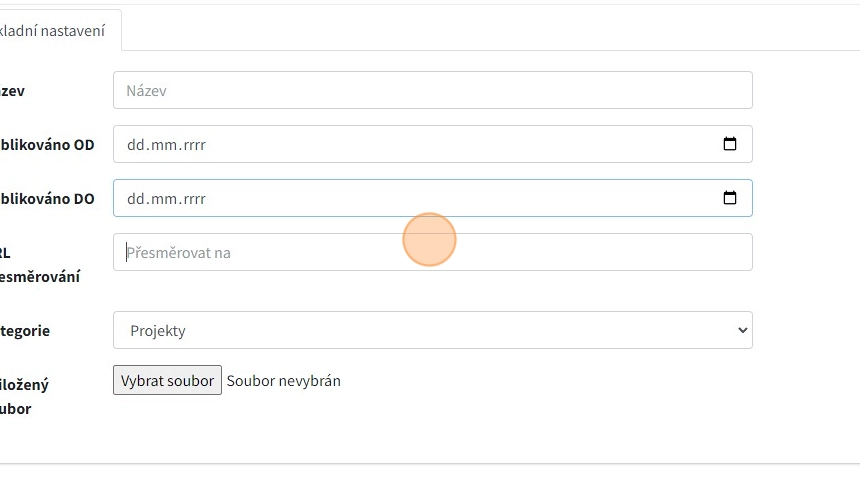This screenshot has width=860, height=481.
Task: Click the Název field label
Action: pyautogui.click(x=12, y=91)
